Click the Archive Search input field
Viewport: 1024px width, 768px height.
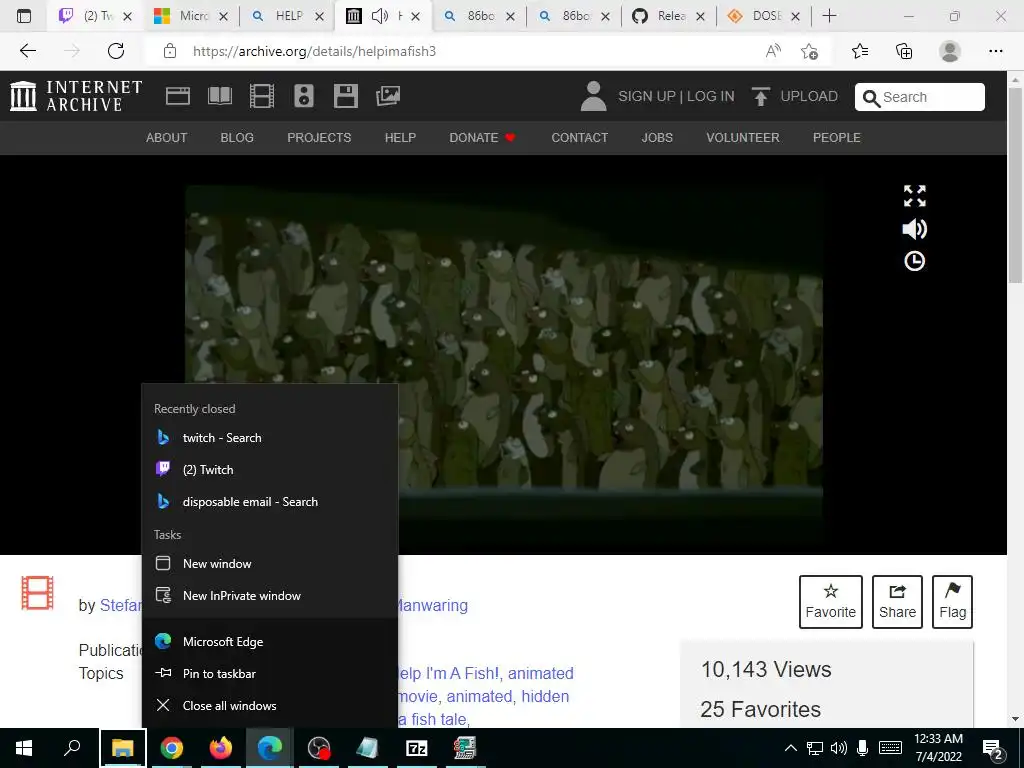920,97
